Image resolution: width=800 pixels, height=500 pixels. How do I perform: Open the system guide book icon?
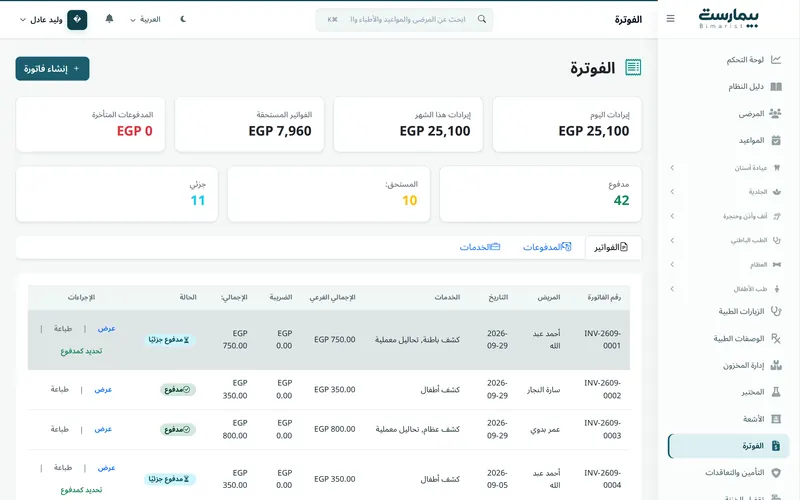(776, 87)
